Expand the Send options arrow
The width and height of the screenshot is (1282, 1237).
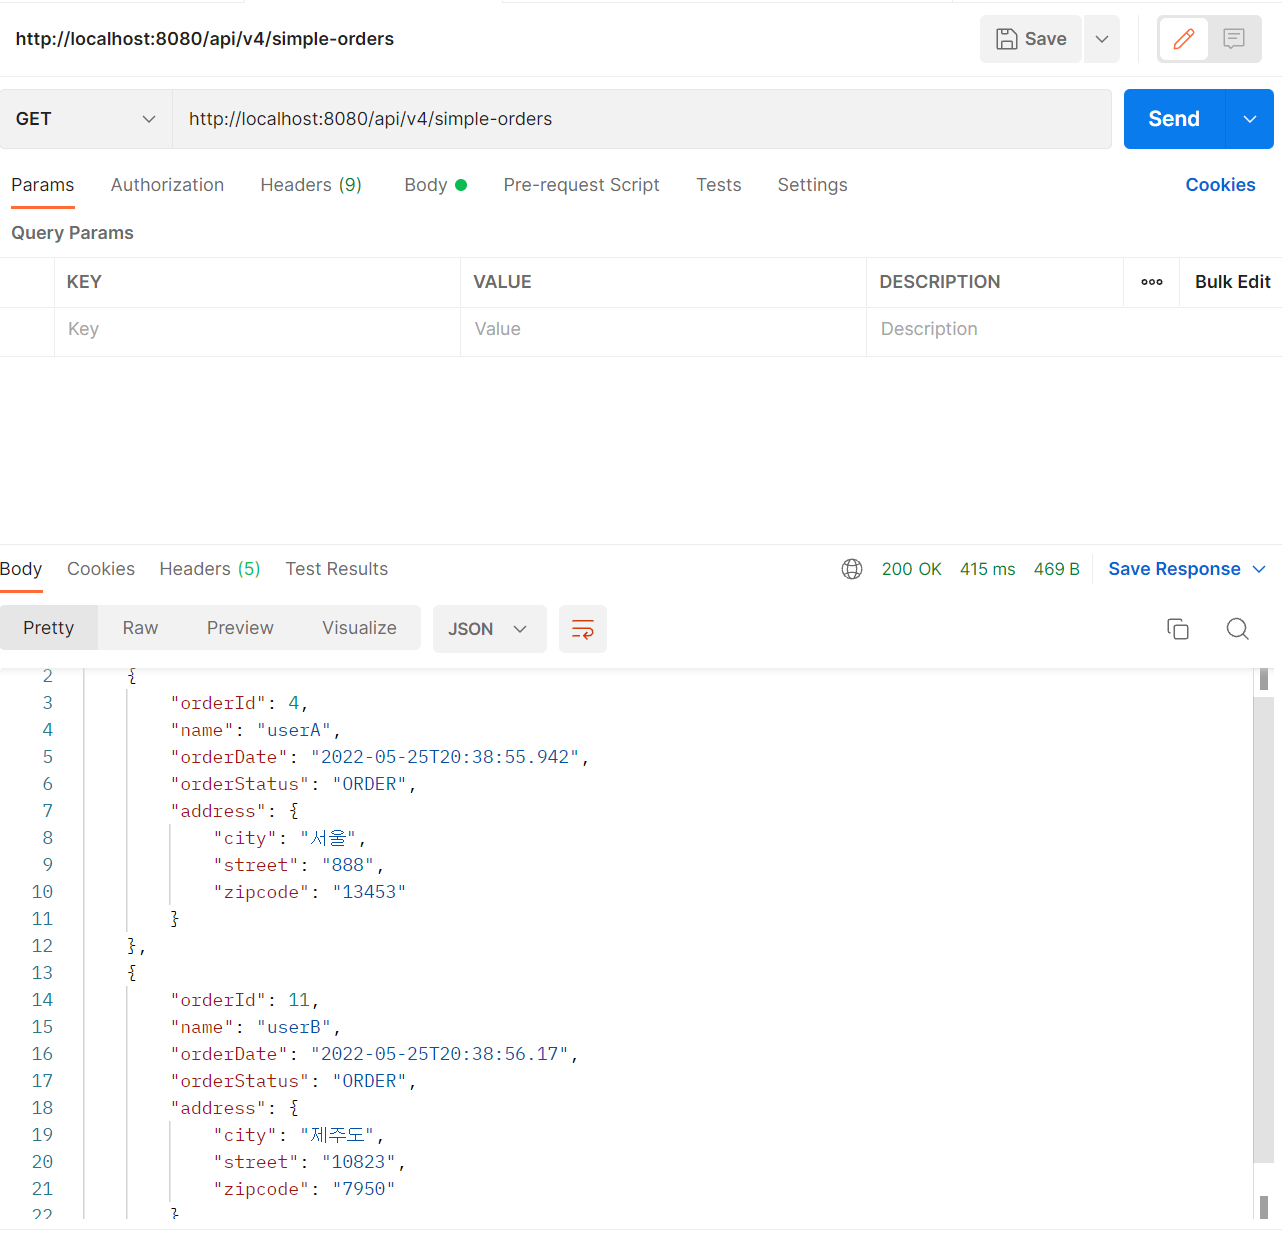(x=1250, y=119)
